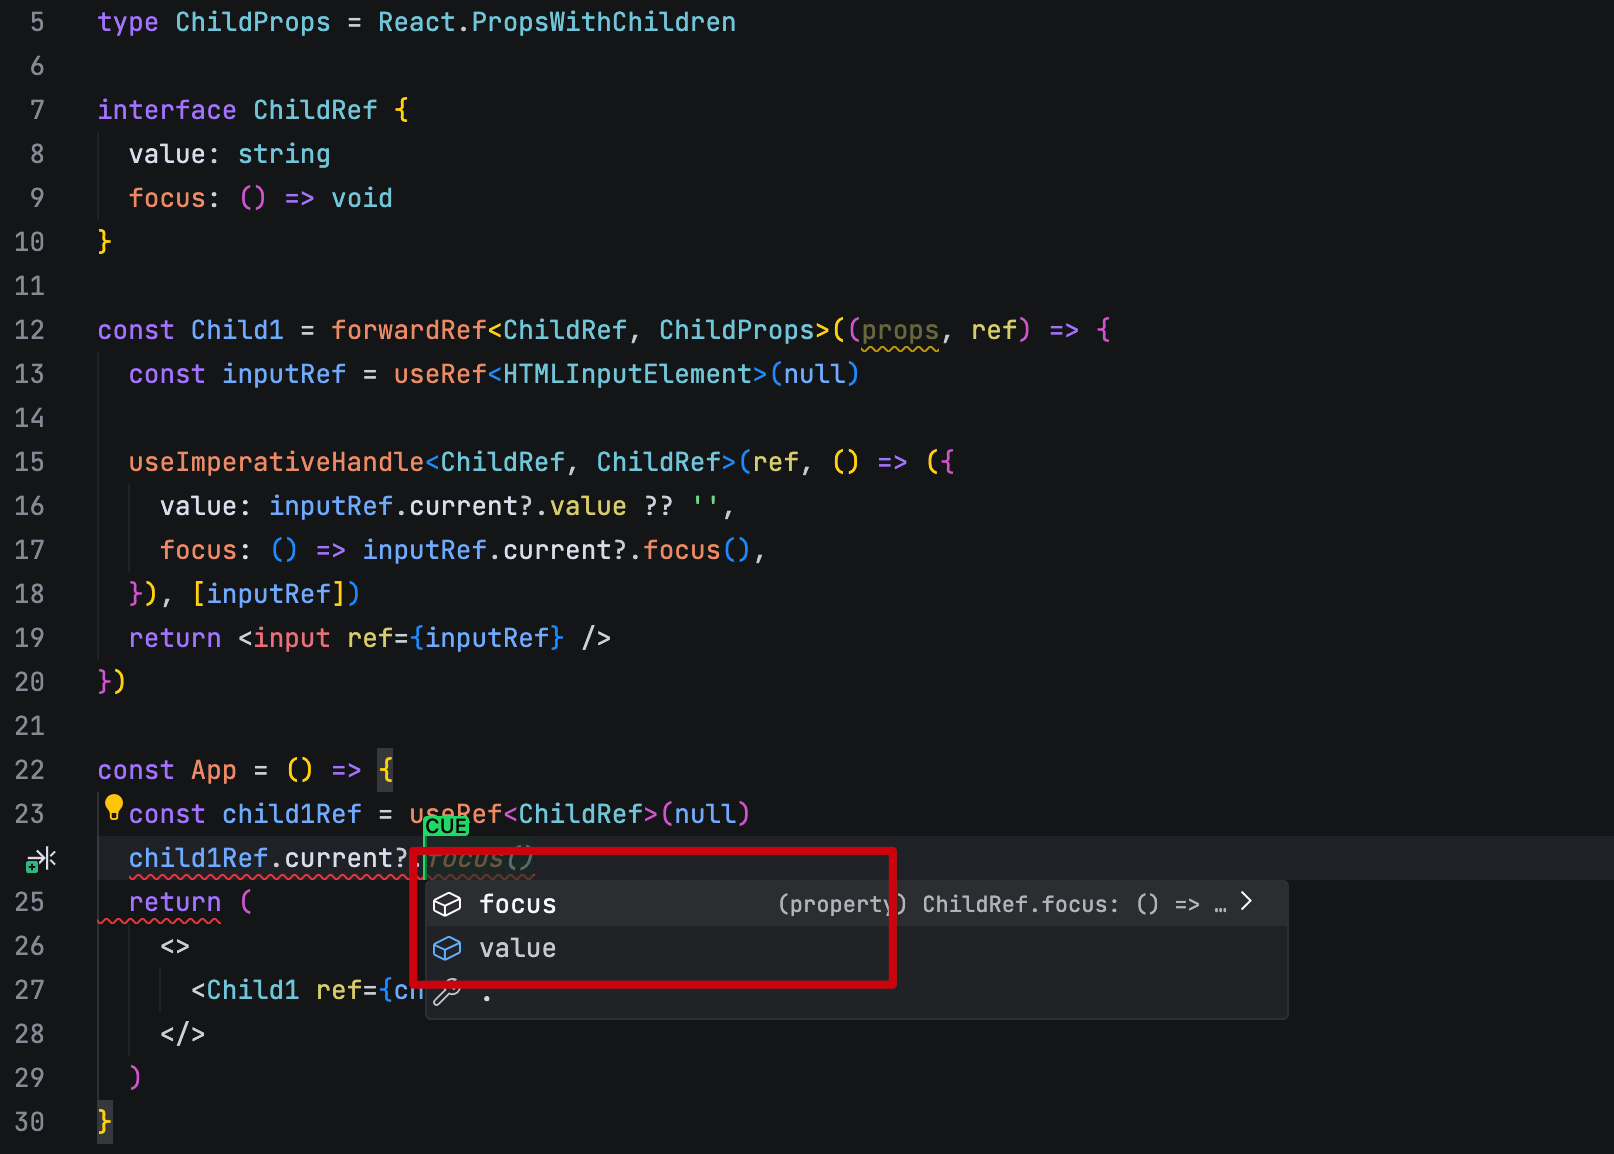This screenshot has height=1154, width=1614.
Task: Click the blue cube icon next to value
Action: pos(447,948)
